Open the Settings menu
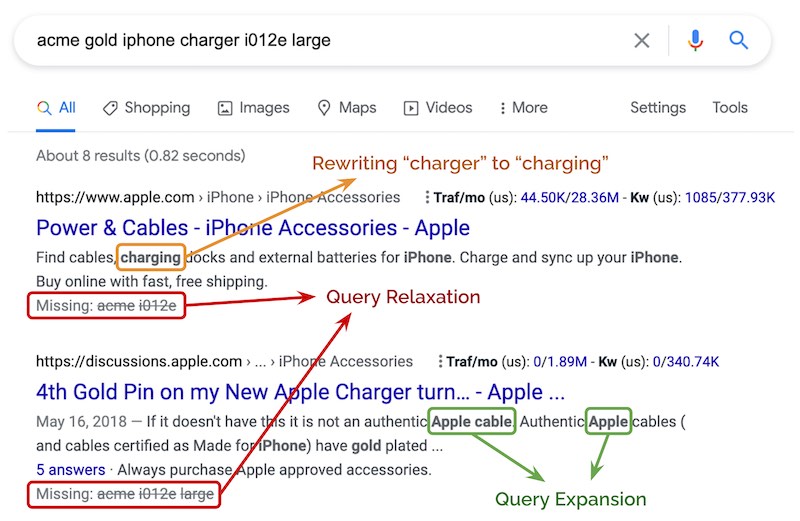Image resolution: width=800 pixels, height=521 pixels. point(658,108)
